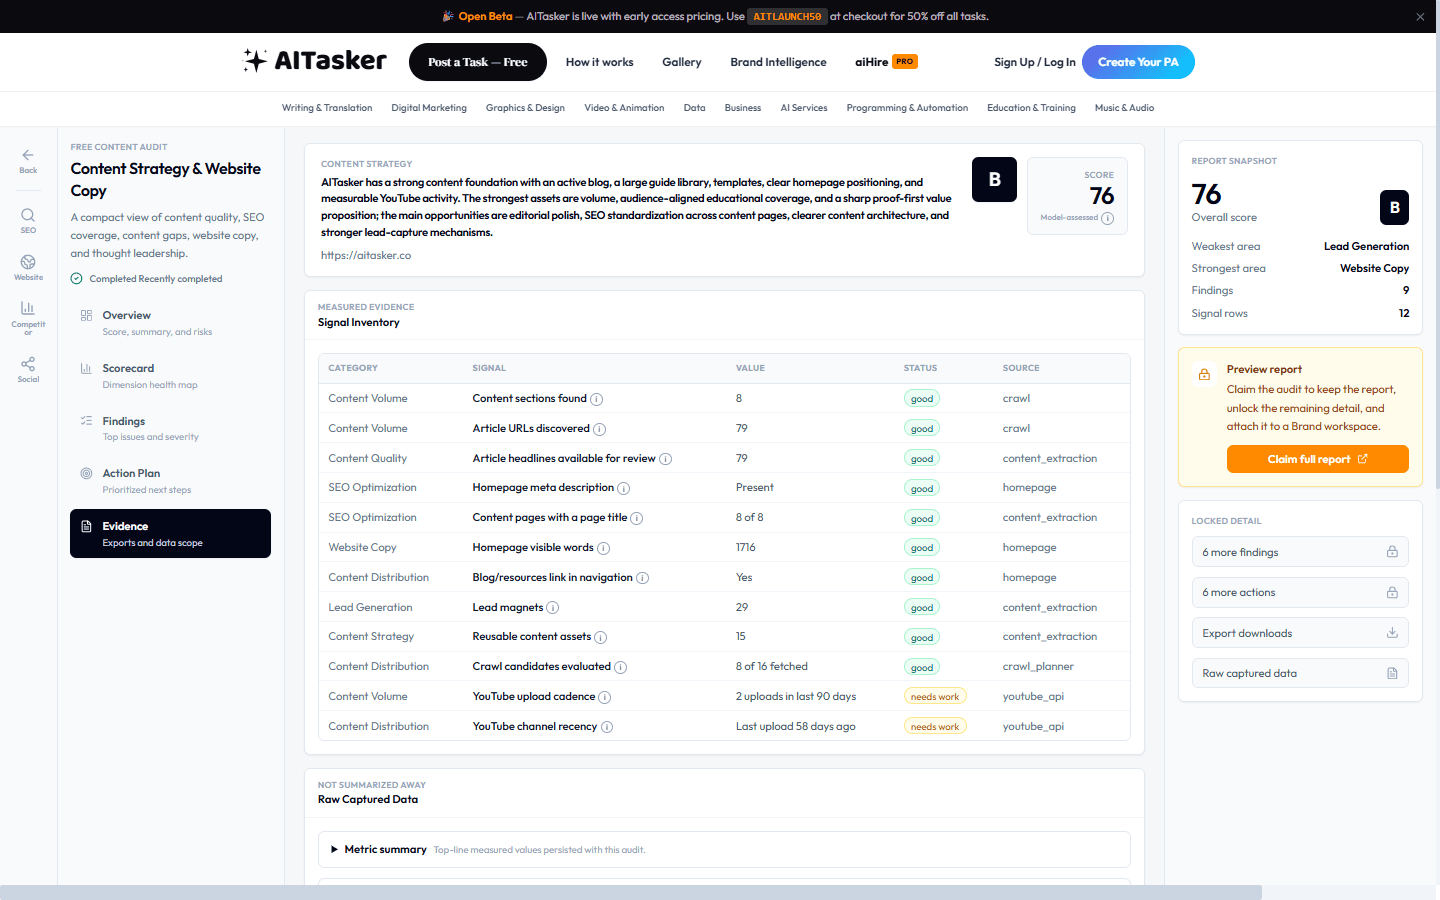Image resolution: width=1440 pixels, height=900 pixels.
Task: Open the Graphics & Design category
Action: click(x=525, y=108)
